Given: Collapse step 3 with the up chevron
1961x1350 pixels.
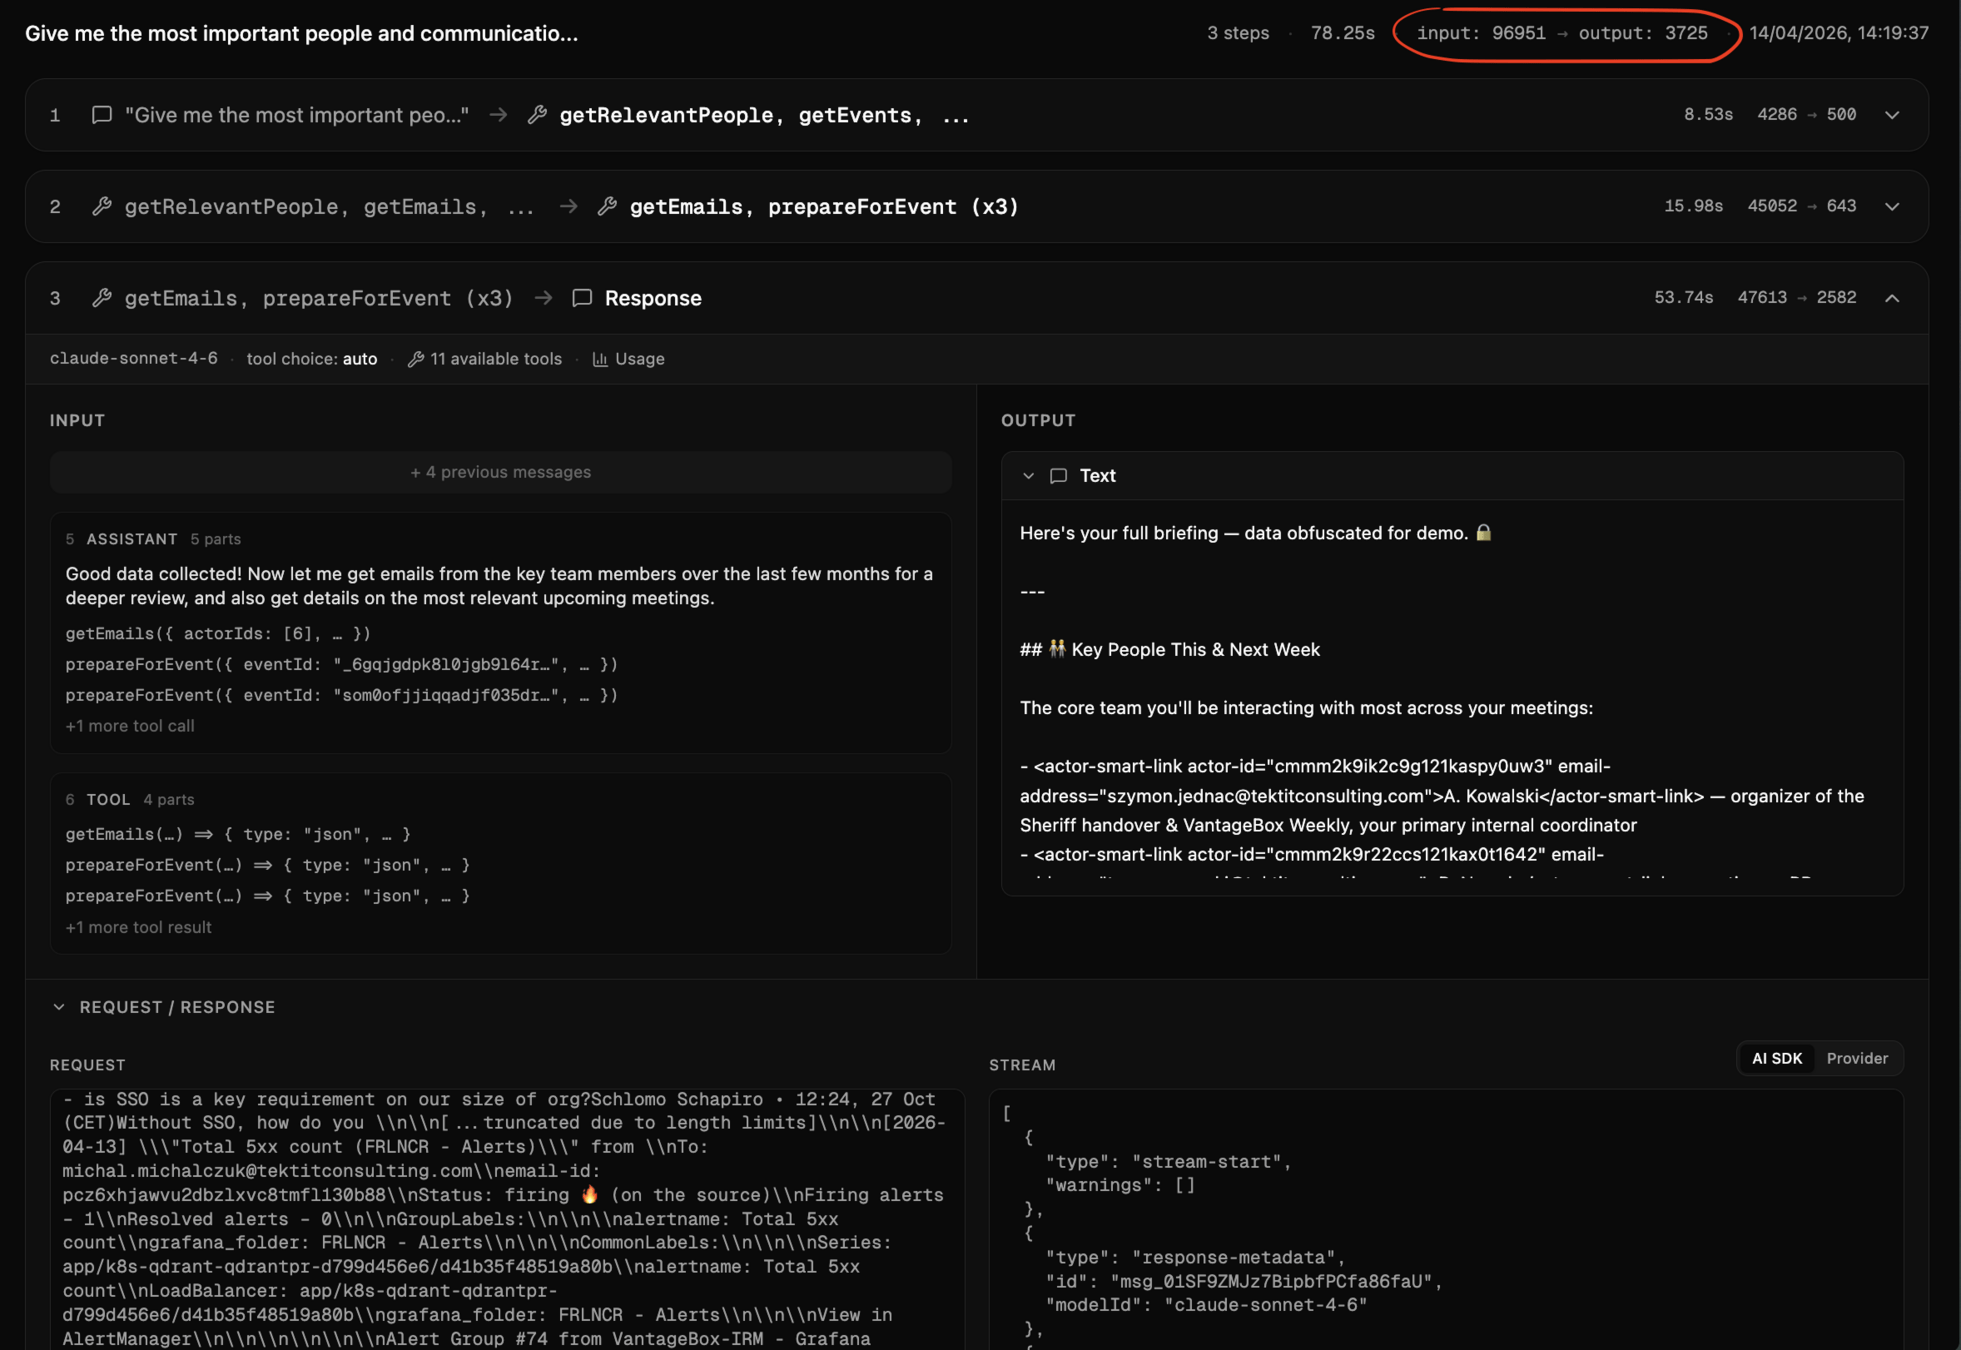Looking at the screenshot, I should tap(1892, 298).
